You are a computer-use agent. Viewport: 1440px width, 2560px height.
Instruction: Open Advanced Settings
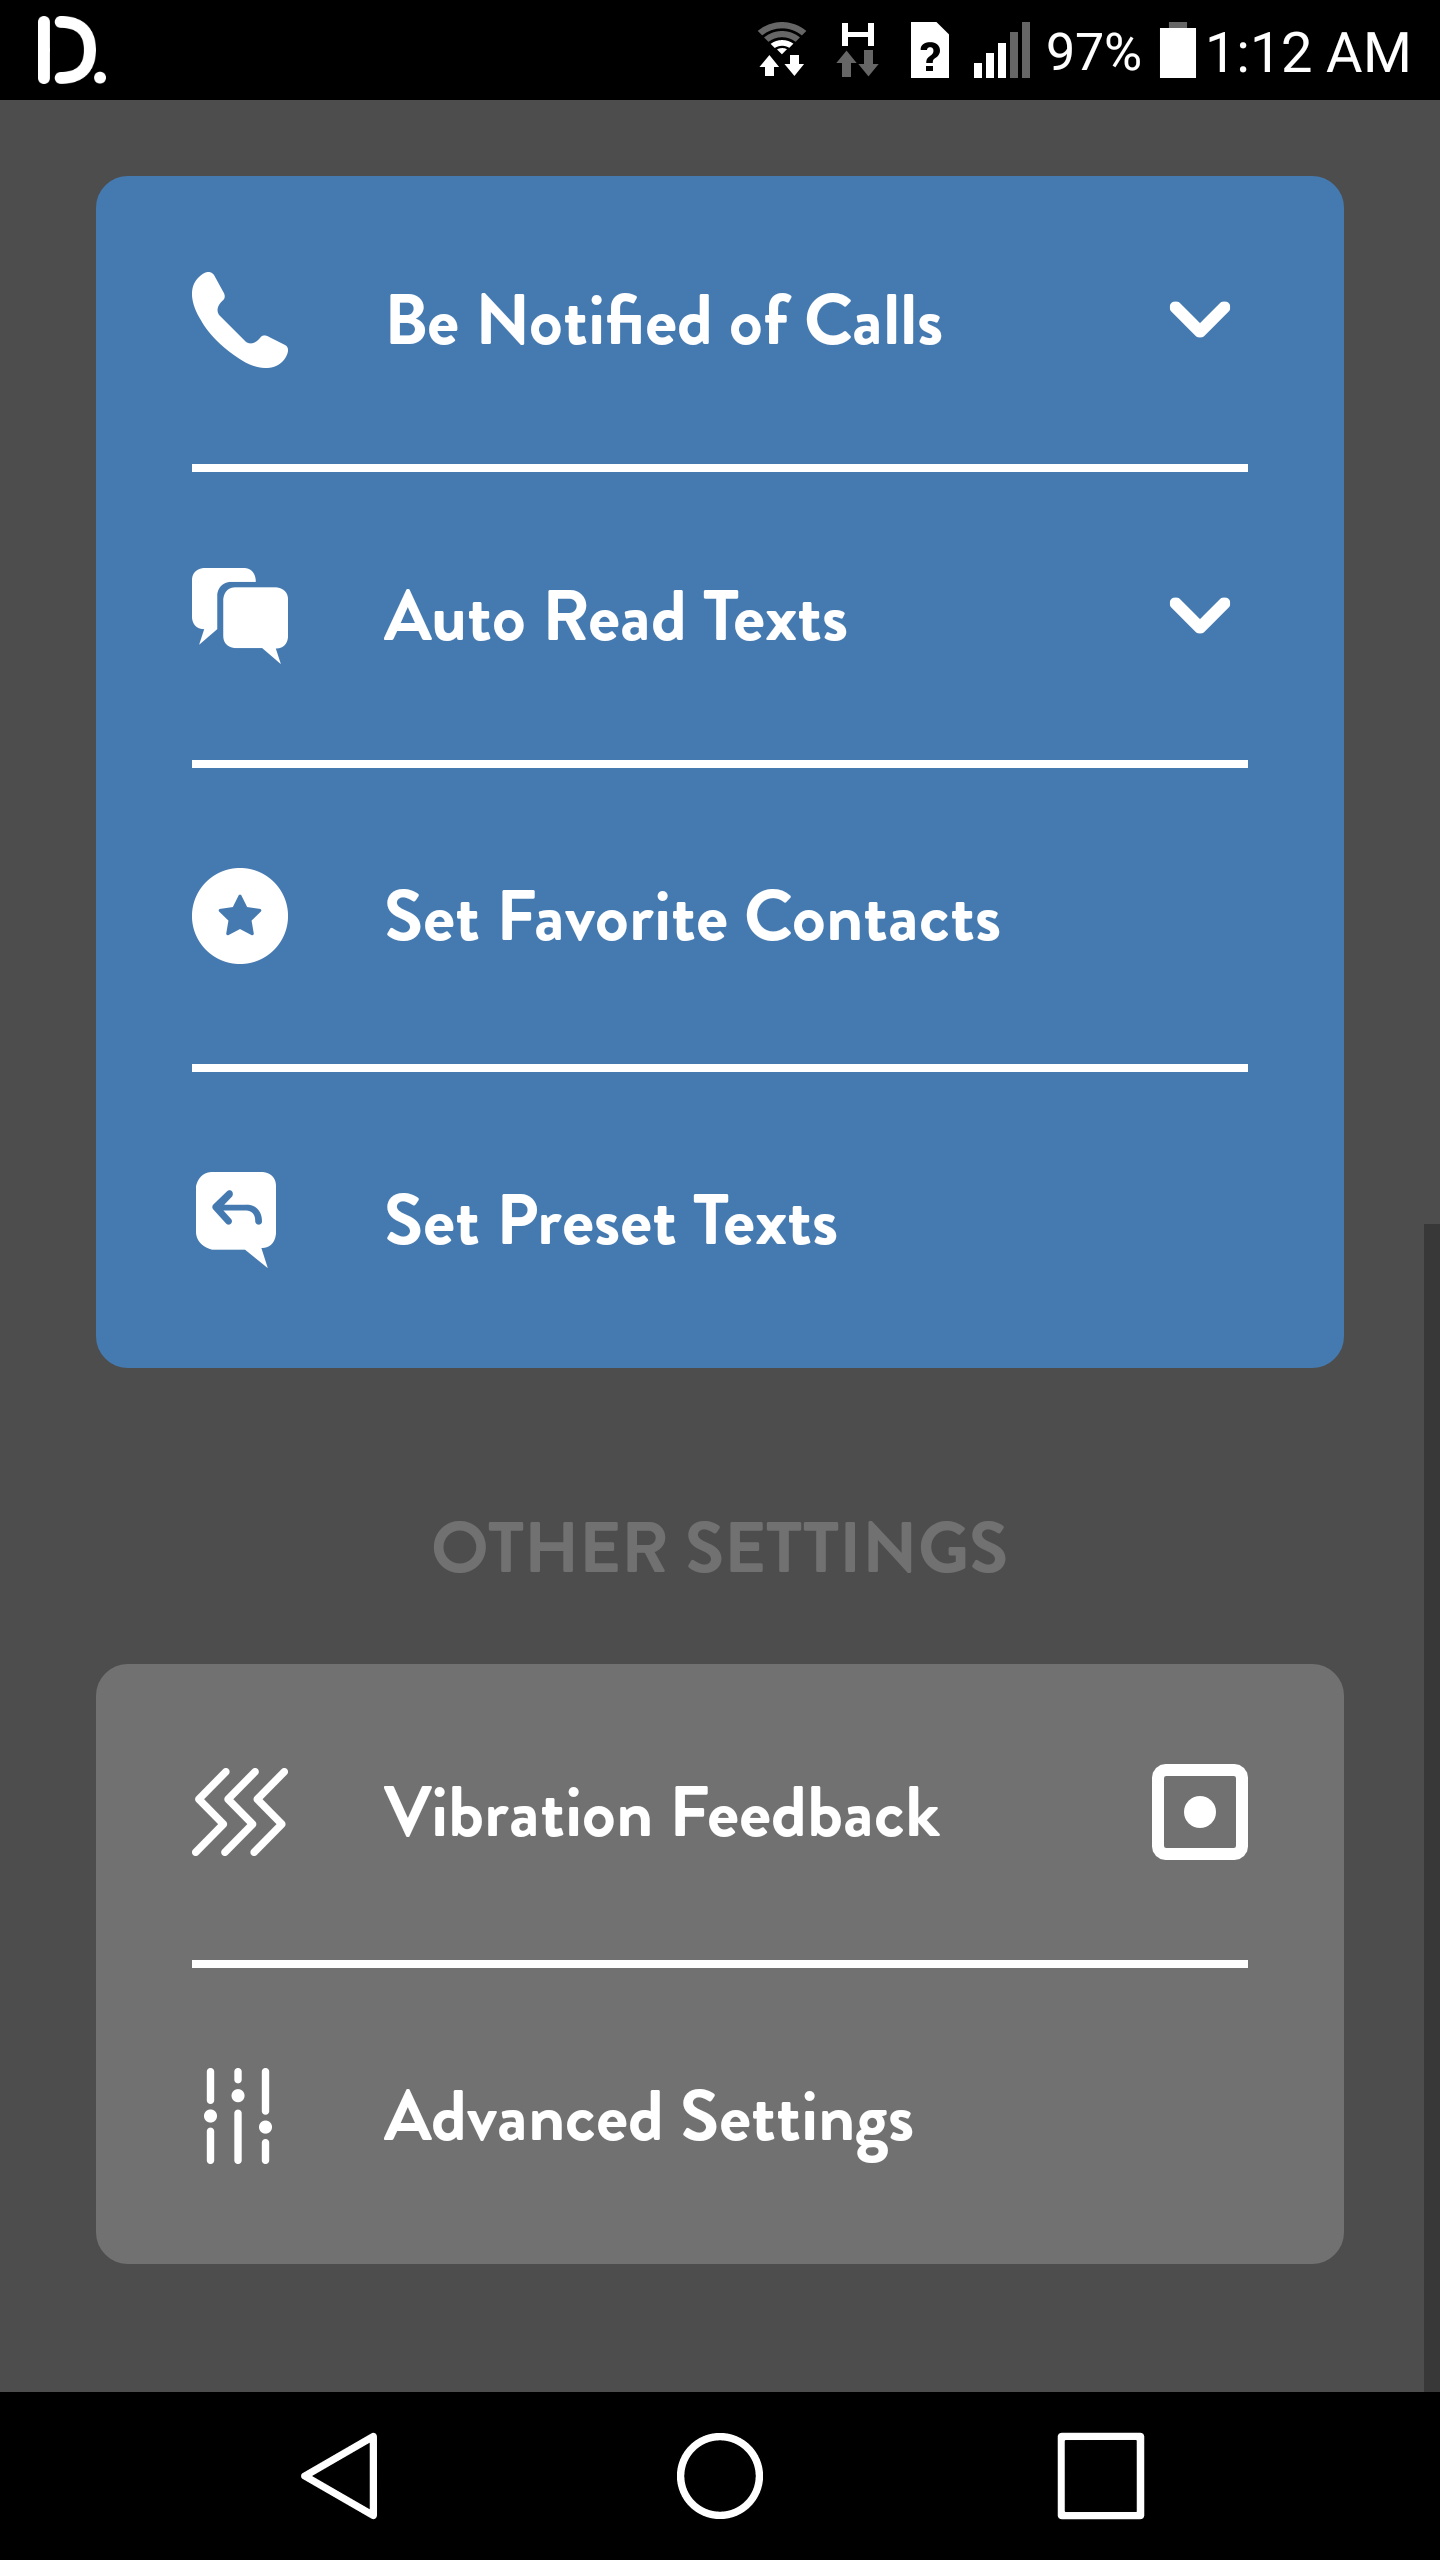coord(649,2117)
